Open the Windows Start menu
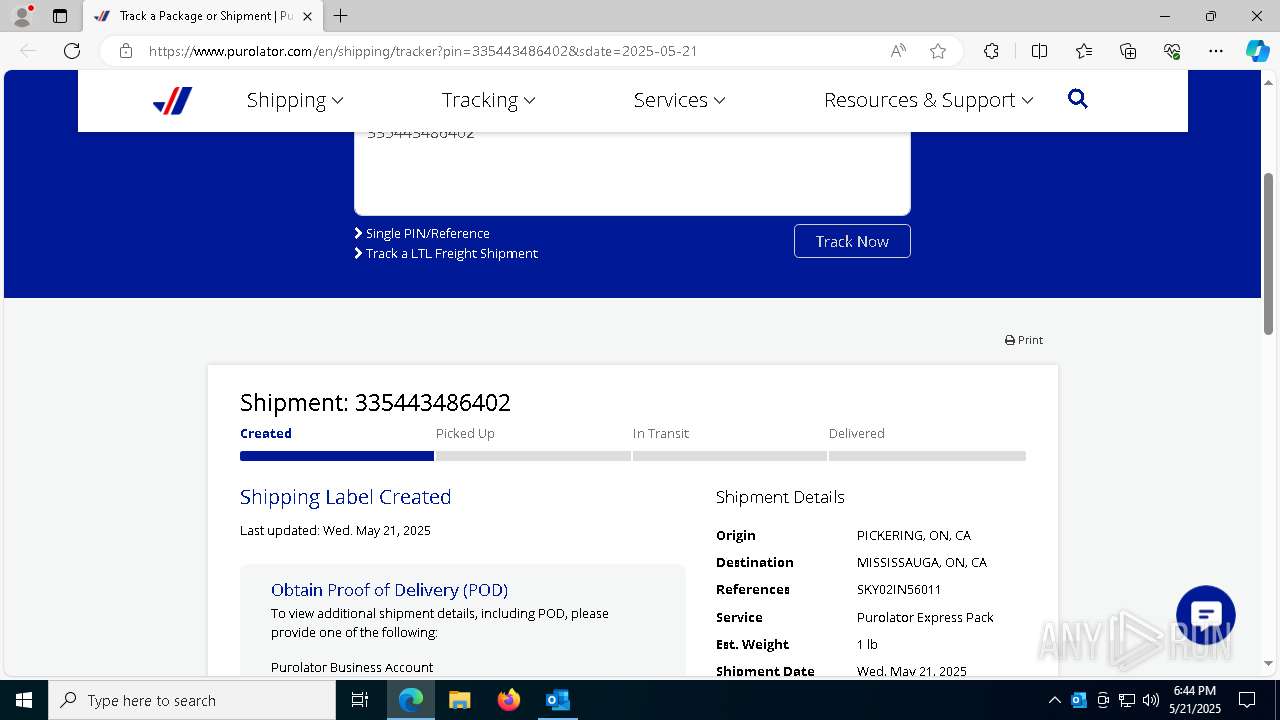The height and width of the screenshot is (720, 1280). point(24,700)
